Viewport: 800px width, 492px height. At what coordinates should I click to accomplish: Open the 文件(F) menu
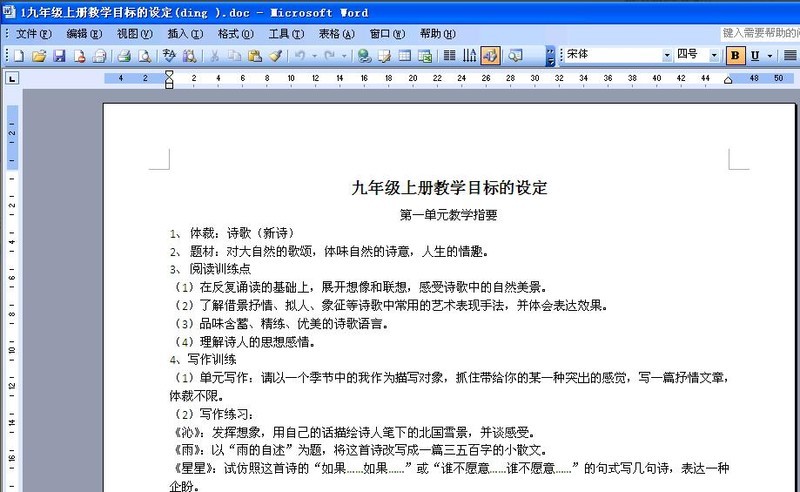33,34
